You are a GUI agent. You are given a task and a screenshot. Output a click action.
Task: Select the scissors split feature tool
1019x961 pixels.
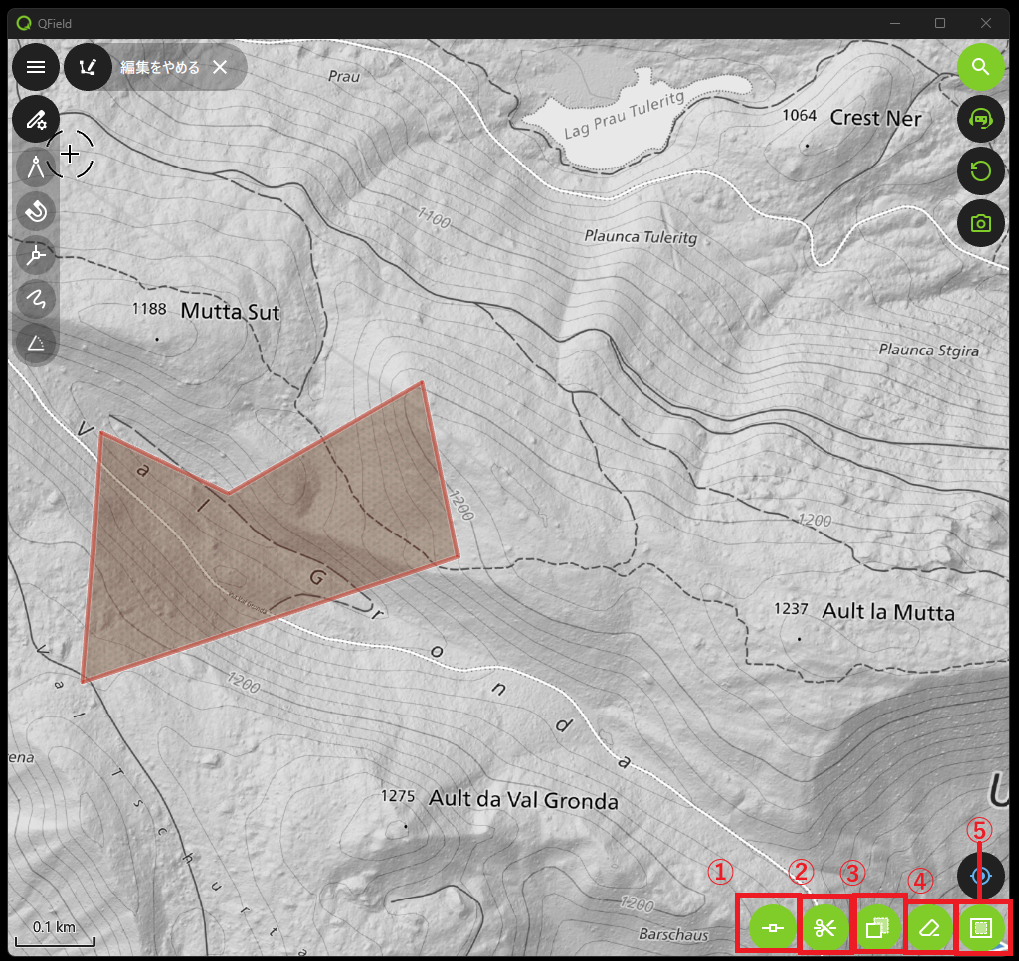point(825,928)
